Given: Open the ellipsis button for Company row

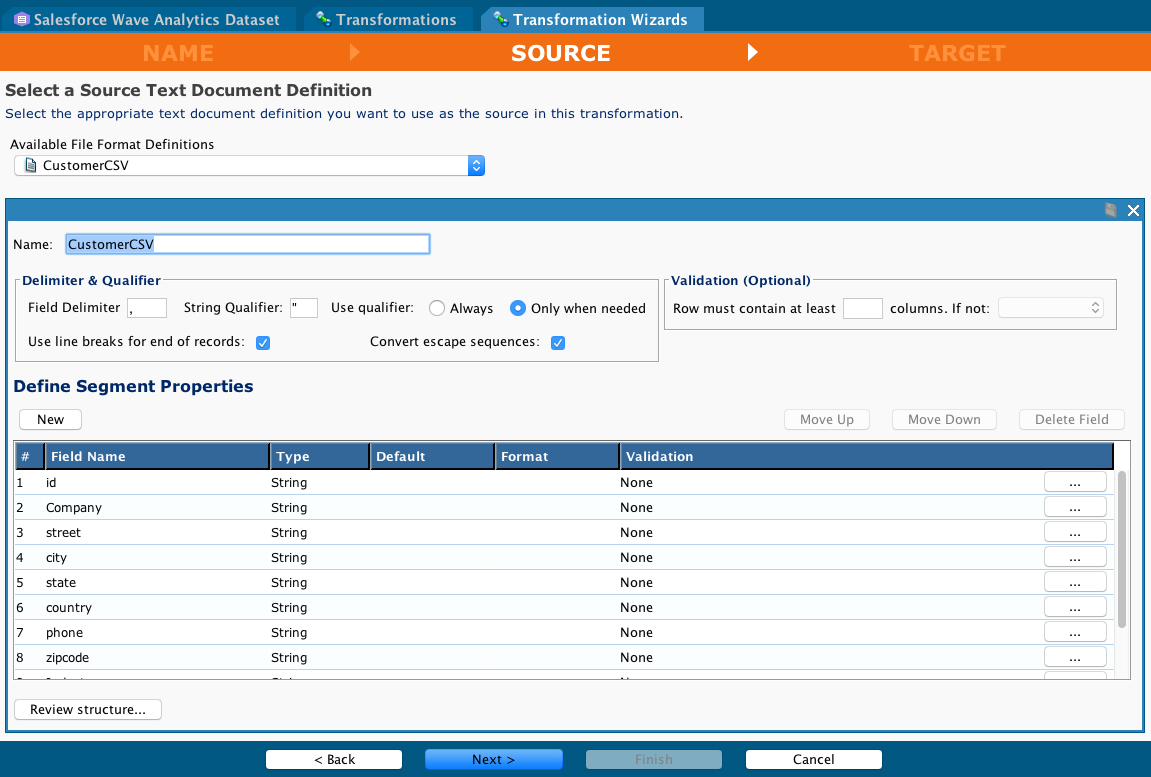Looking at the screenshot, I should click(x=1075, y=507).
